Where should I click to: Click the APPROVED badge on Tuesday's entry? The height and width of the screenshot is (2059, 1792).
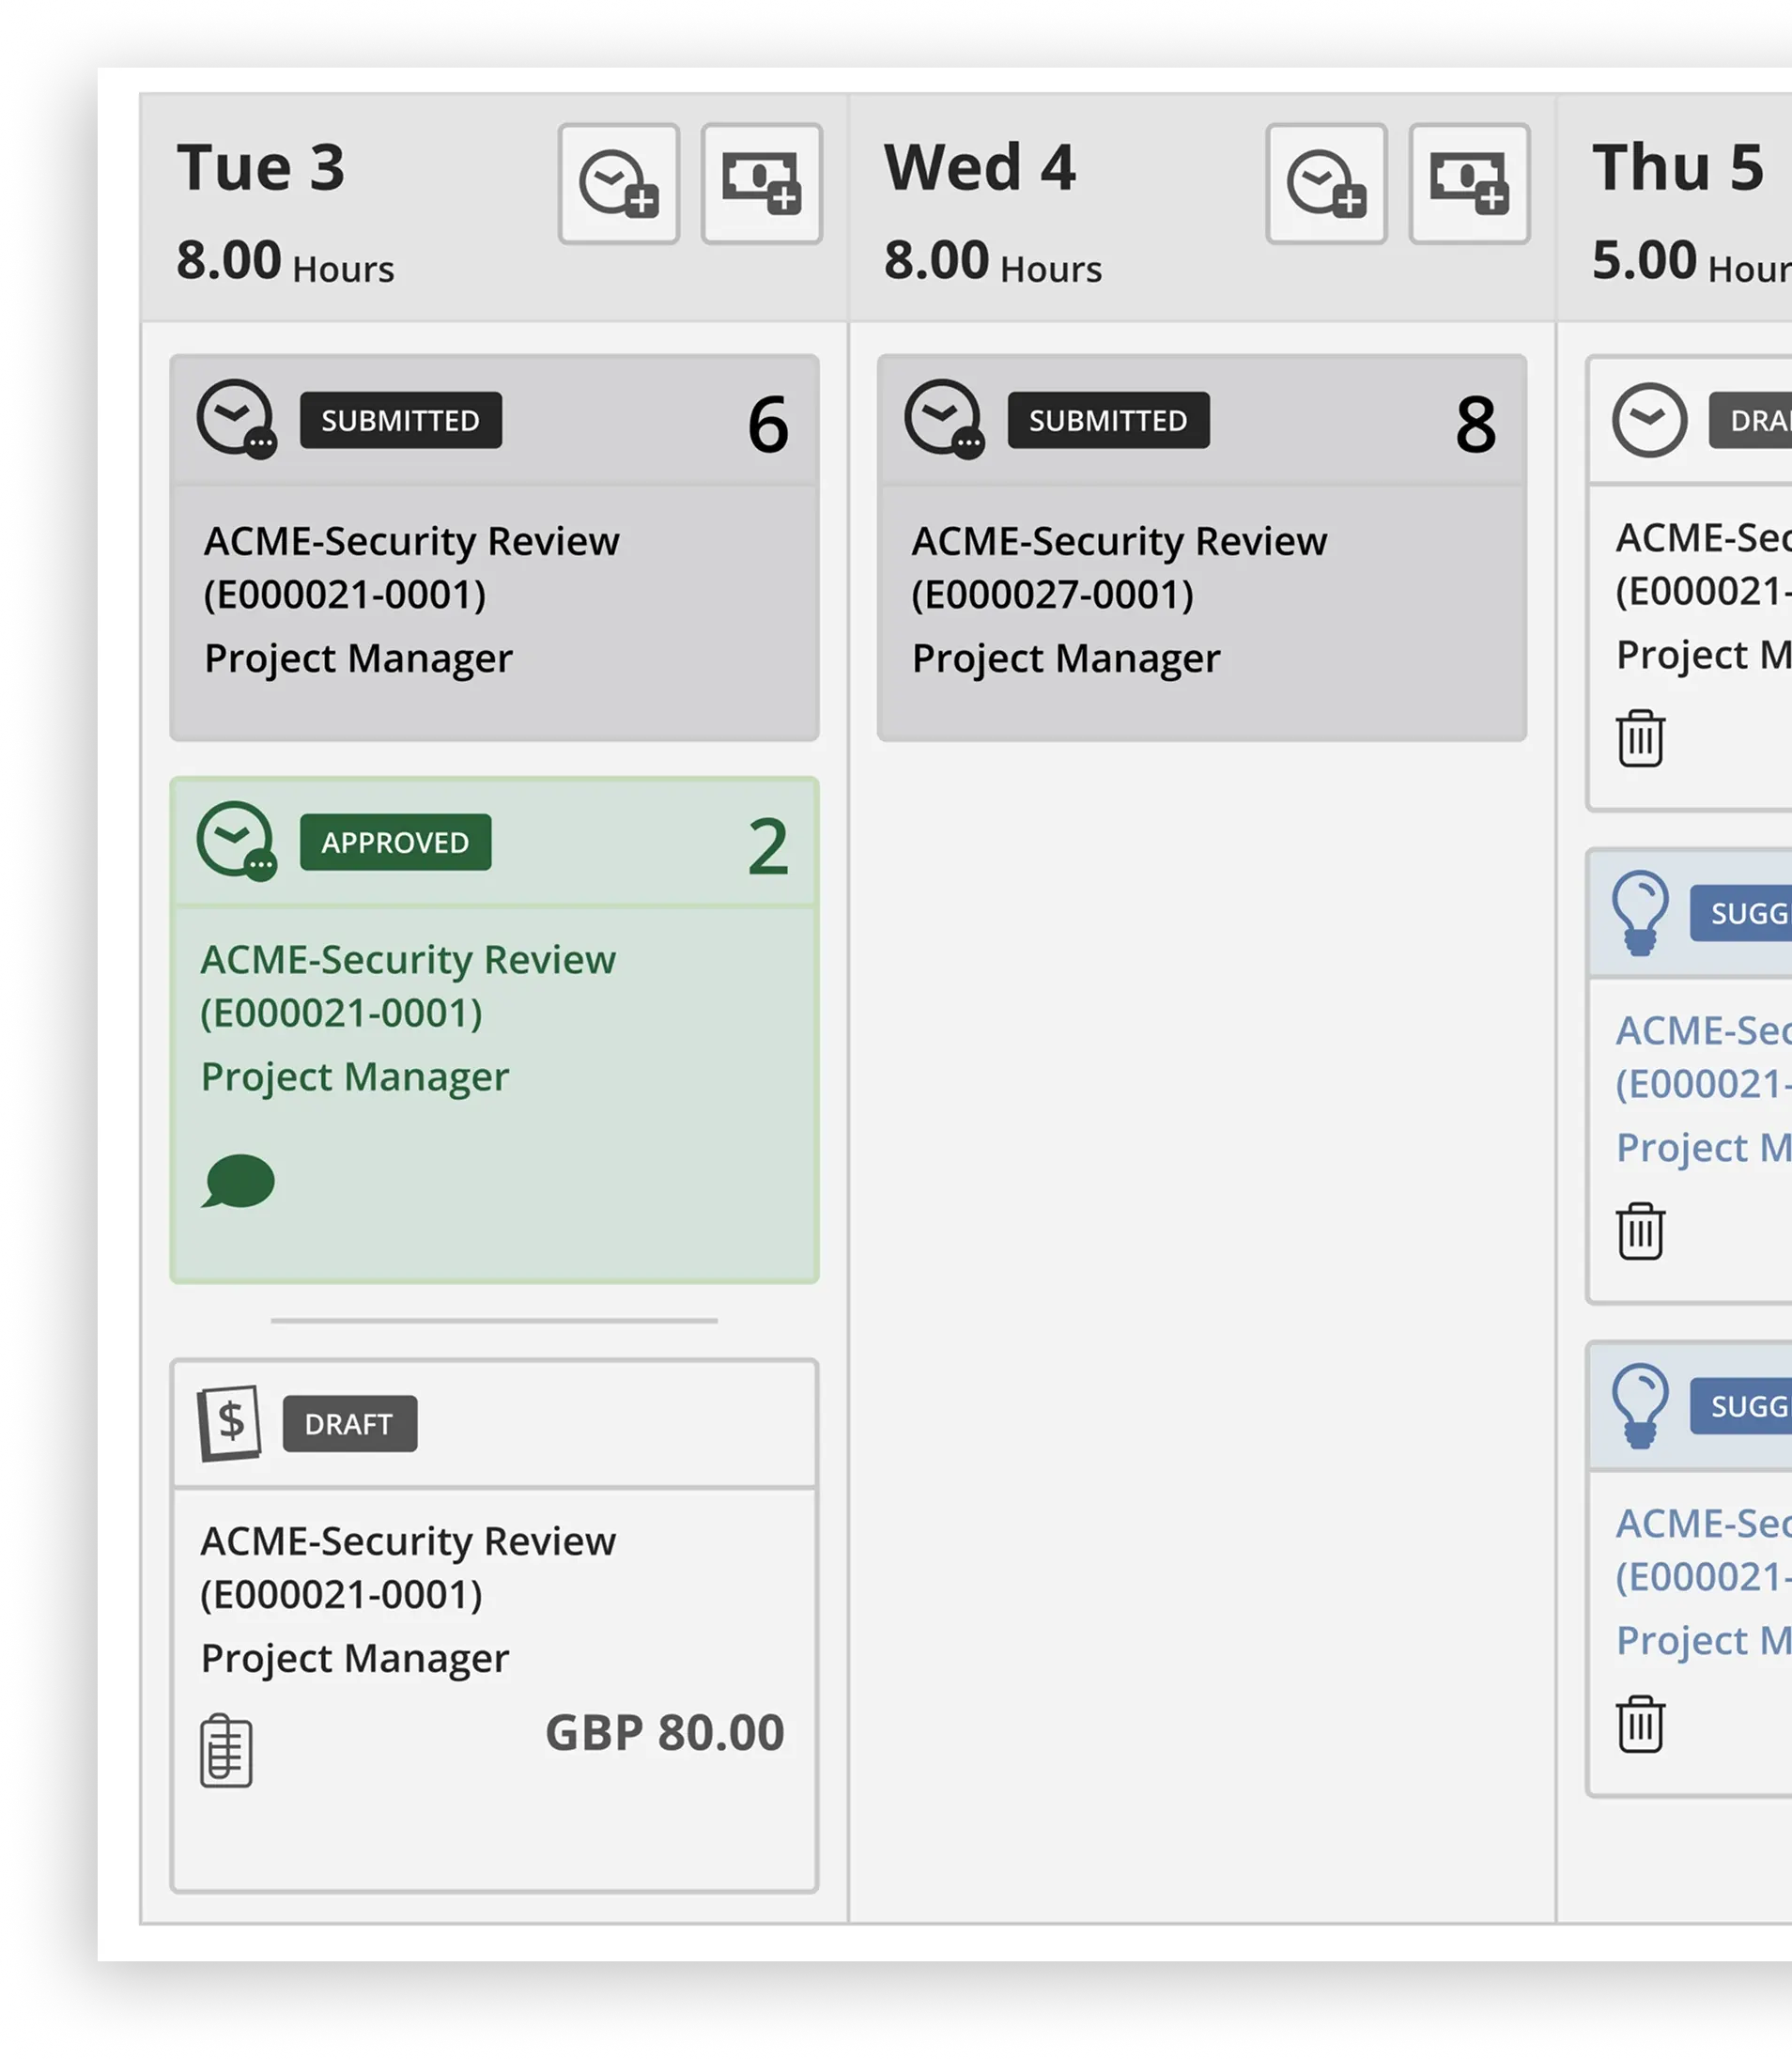(395, 843)
